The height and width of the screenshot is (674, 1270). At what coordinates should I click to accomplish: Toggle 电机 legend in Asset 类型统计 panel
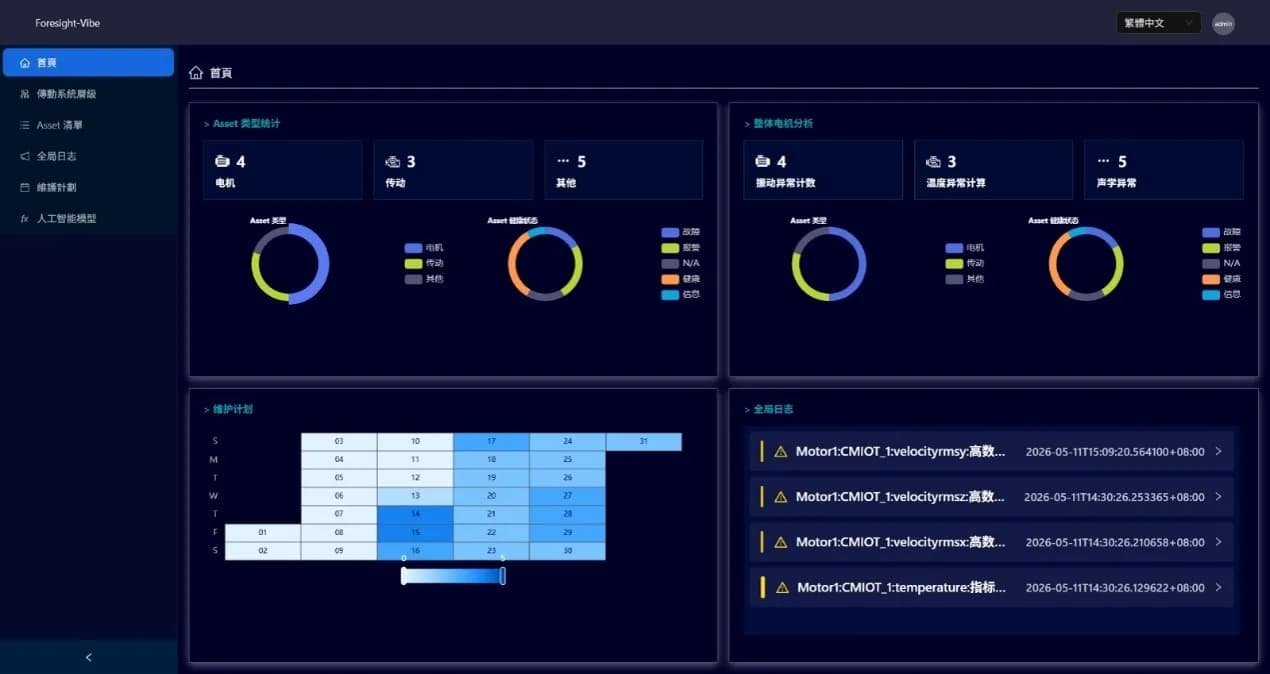424,248
